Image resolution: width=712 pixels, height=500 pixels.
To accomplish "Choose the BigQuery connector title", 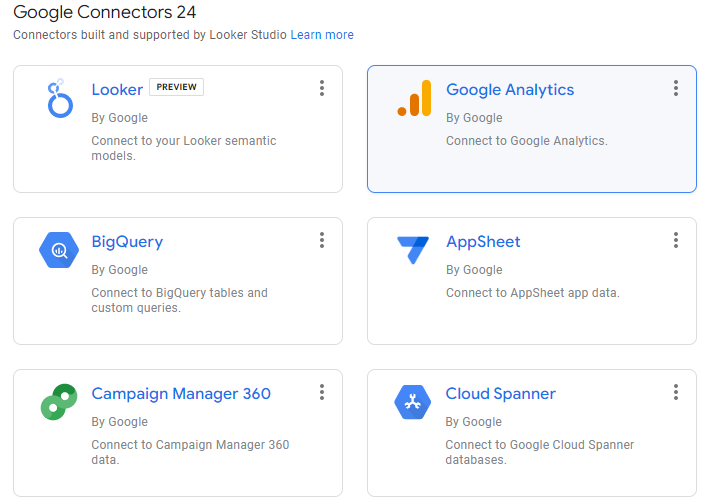I will point(127,242).
